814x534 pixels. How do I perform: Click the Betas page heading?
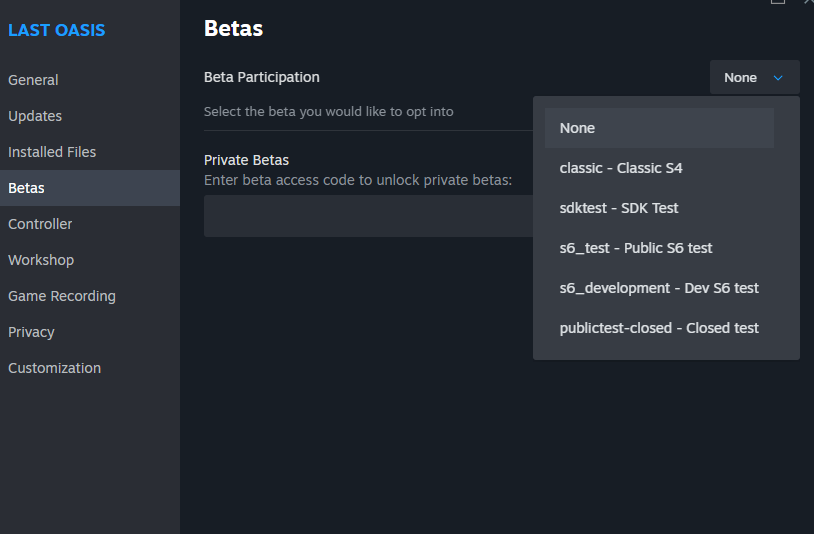(234, 29)
